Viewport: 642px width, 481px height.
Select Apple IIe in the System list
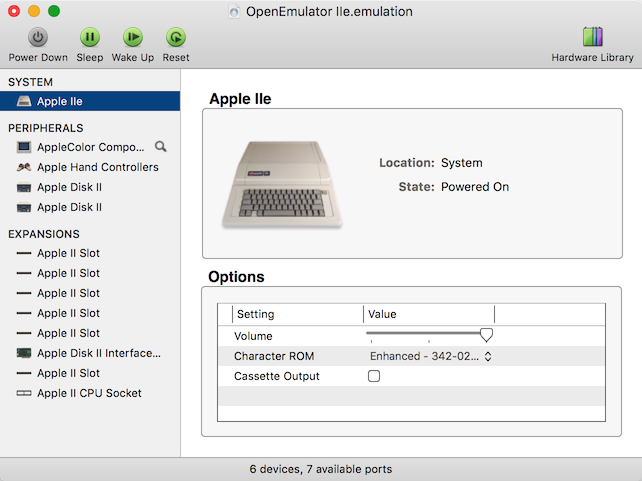pyautogui.click(x=90, y=101)
